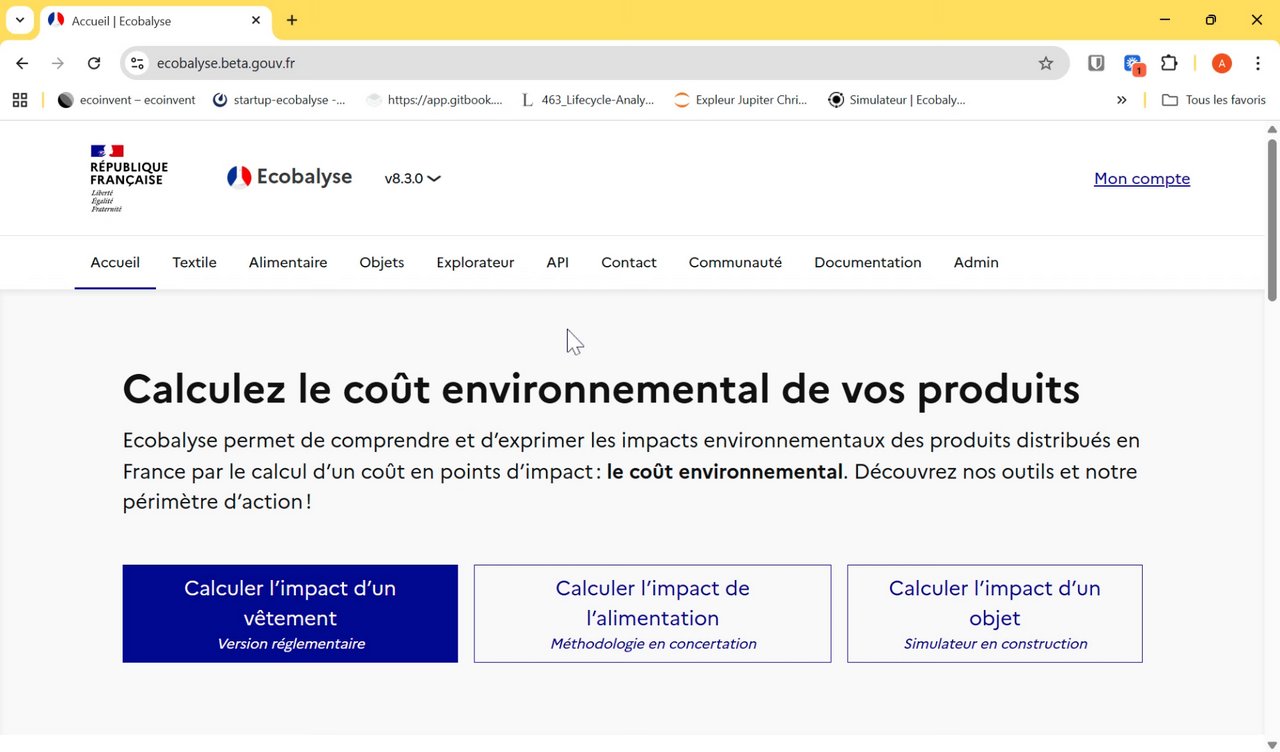
Task: Expand the v8.3.0 version dropdown
Action: pyautogui.click(x=412, y=179)
